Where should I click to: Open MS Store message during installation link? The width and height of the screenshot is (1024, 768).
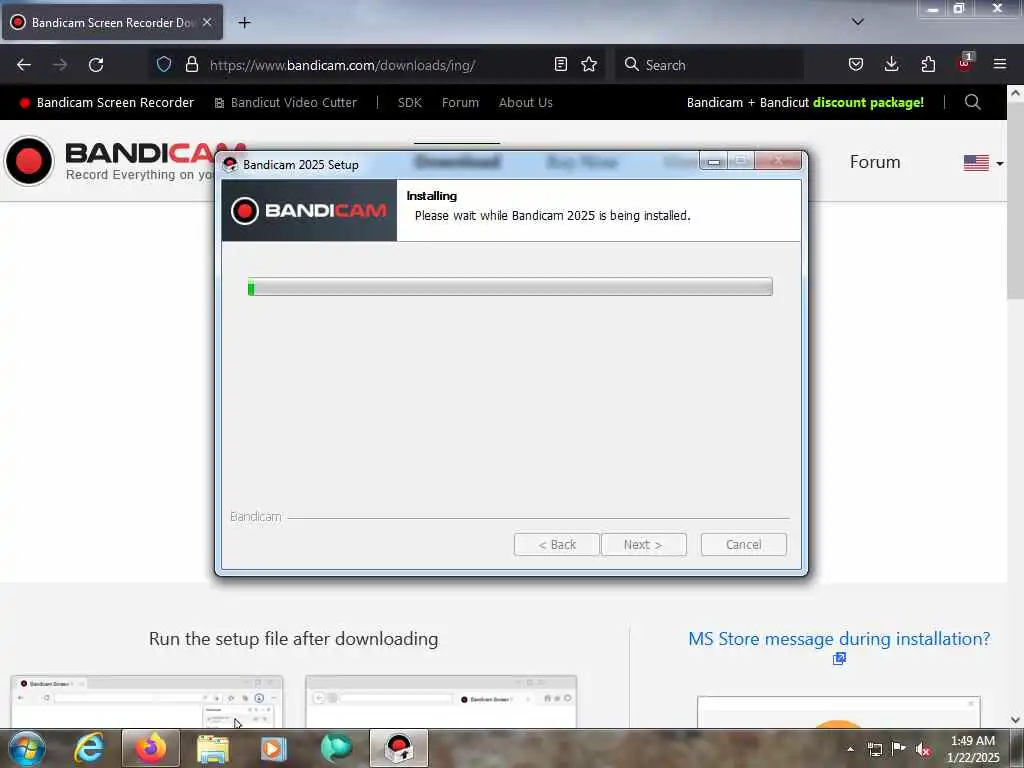point(839,639)
